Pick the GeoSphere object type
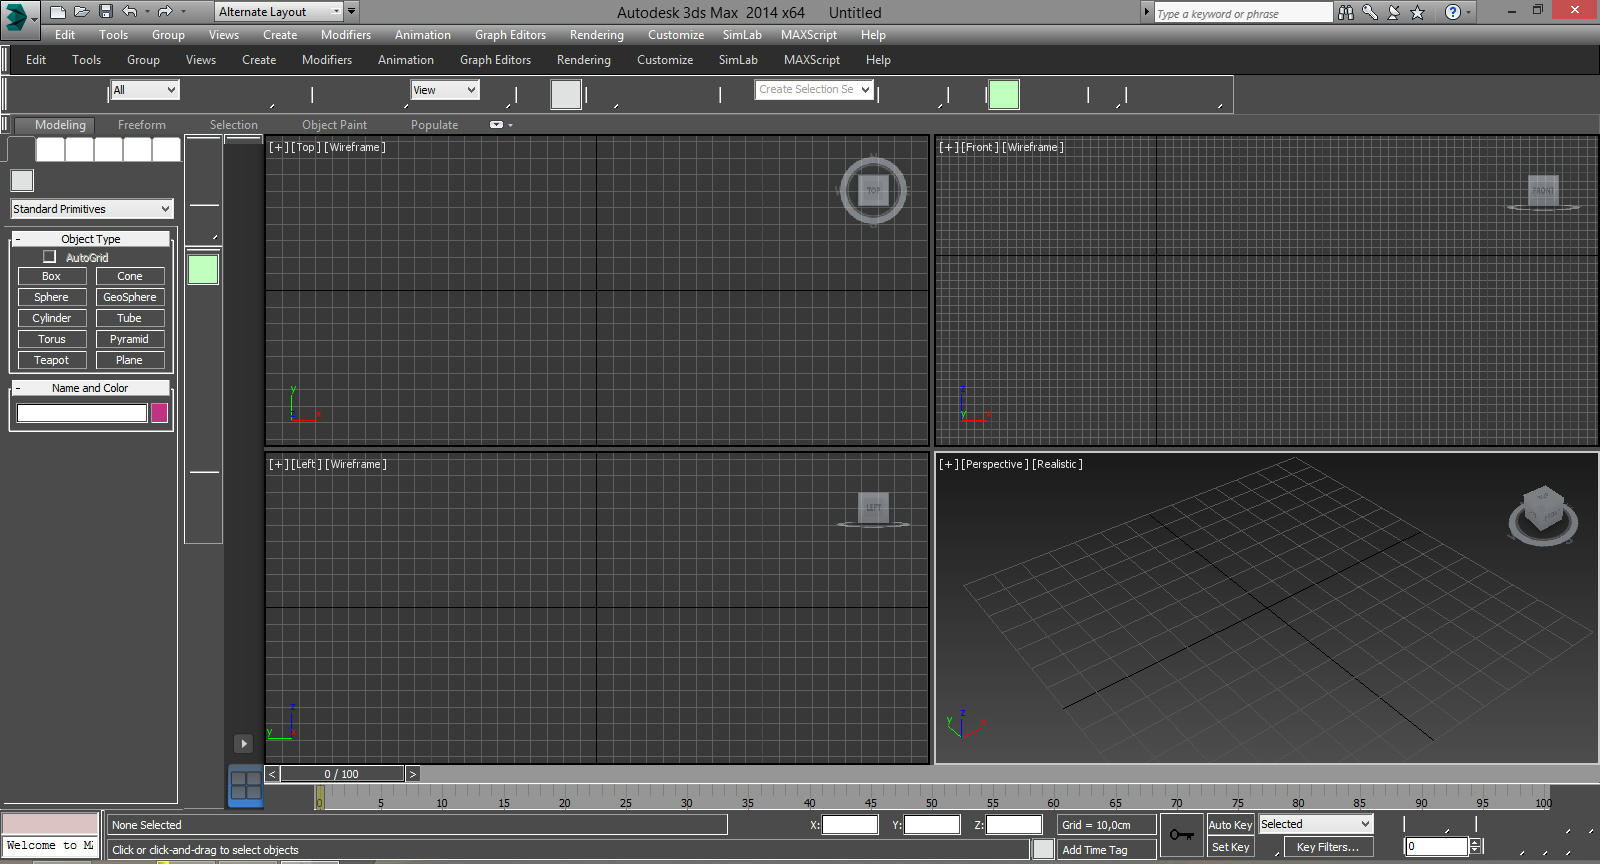 [130, 297]
